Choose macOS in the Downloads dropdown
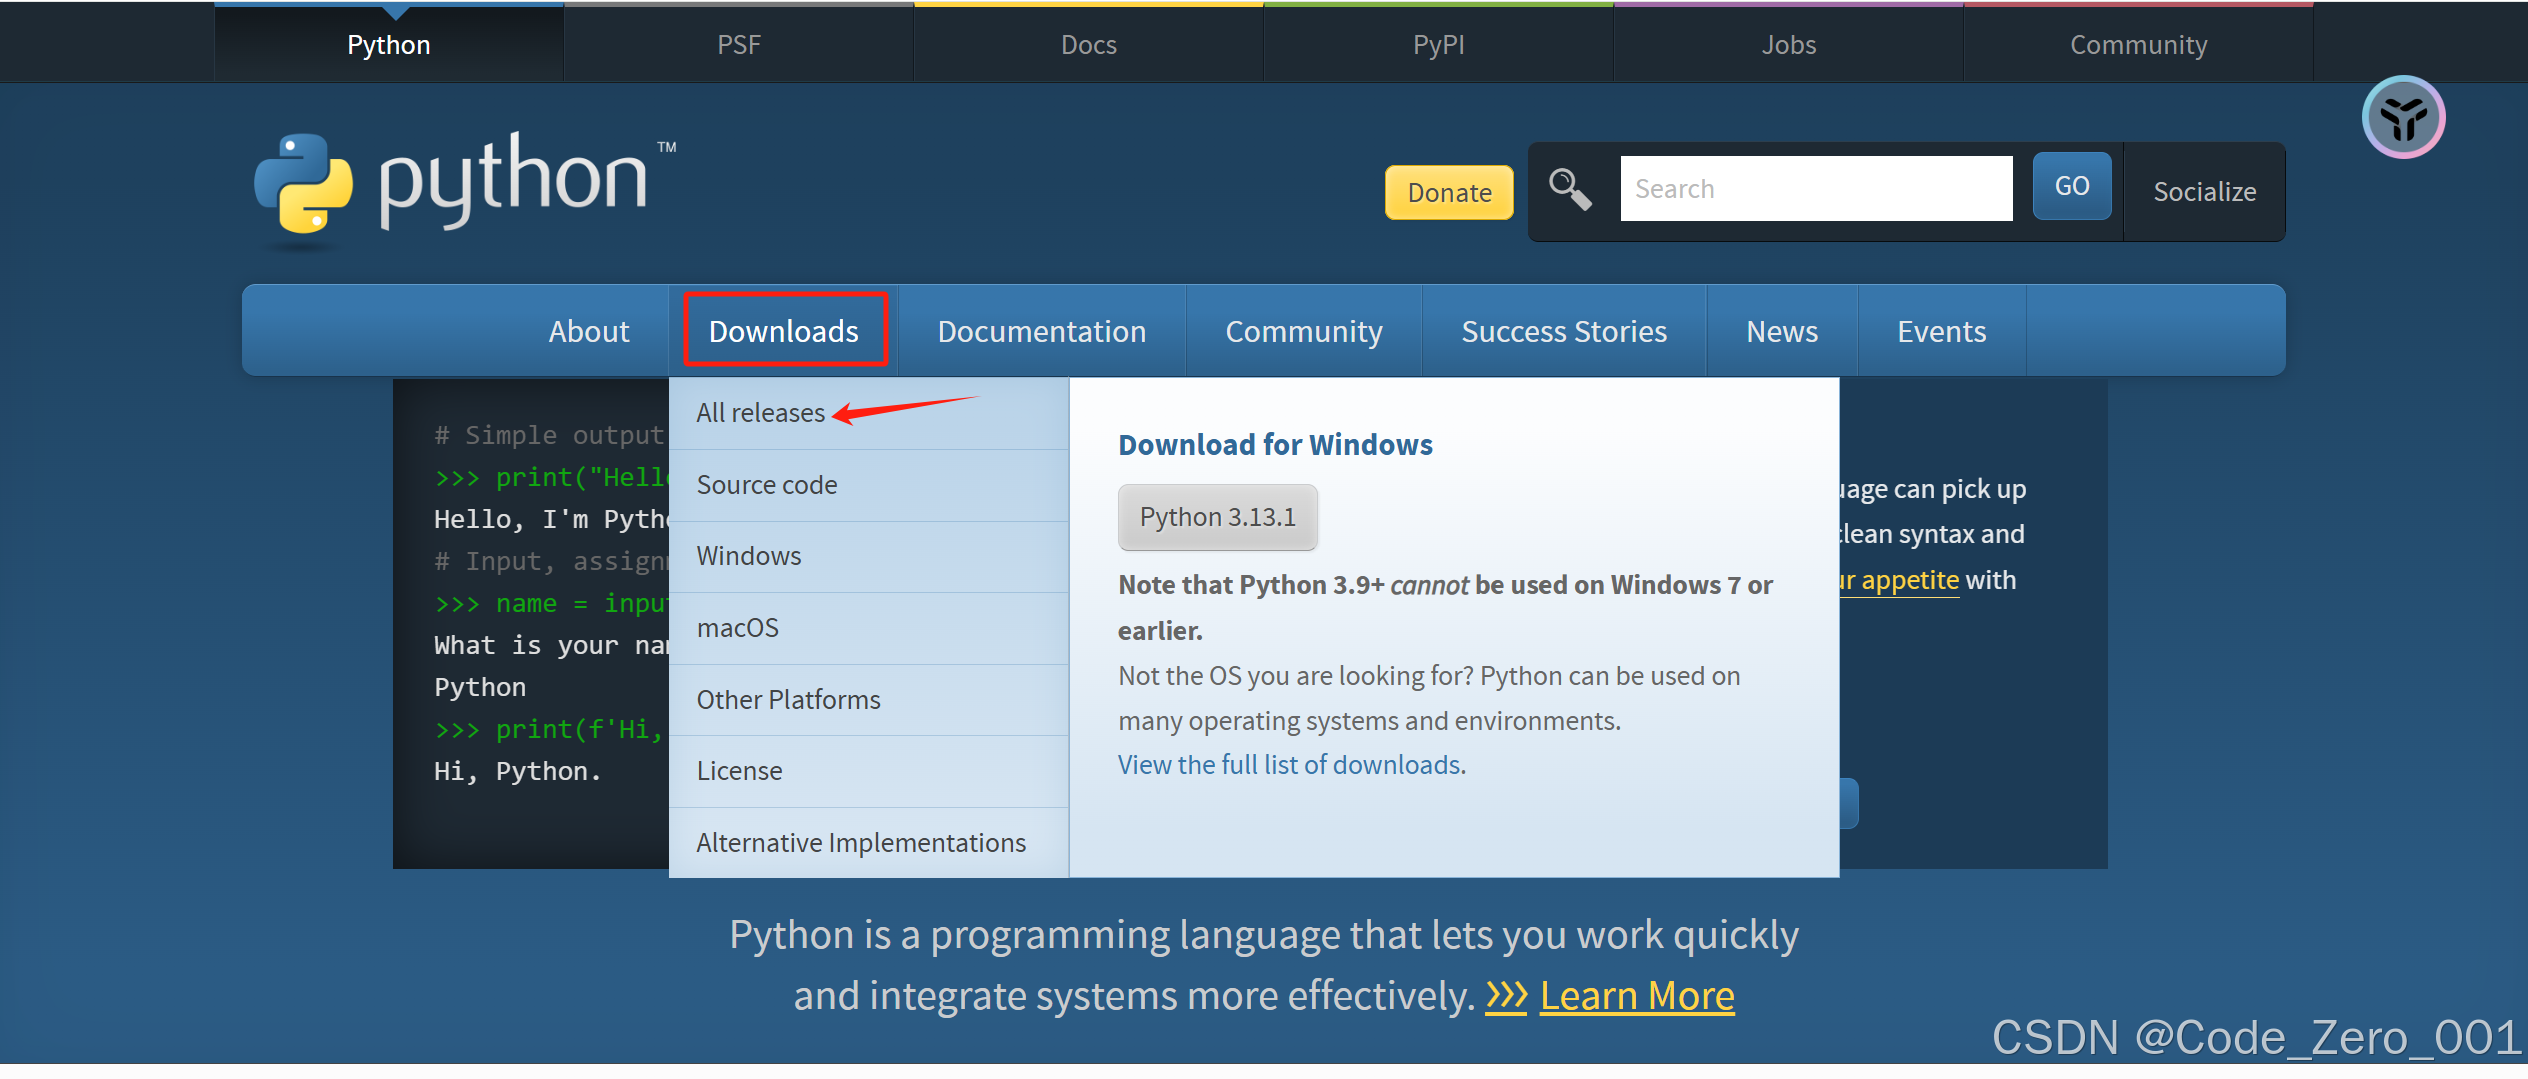The image size is (2528, 1079). 737,627
